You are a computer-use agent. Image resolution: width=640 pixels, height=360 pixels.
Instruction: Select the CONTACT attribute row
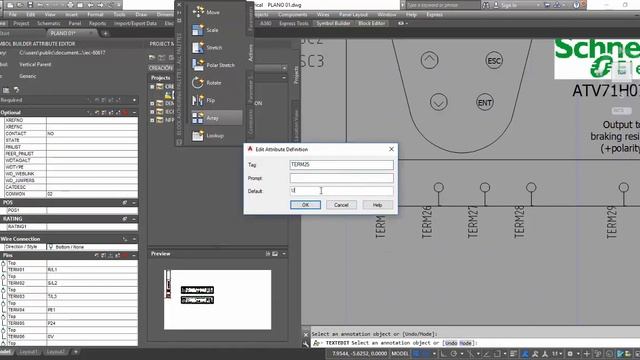pos(71,133)
